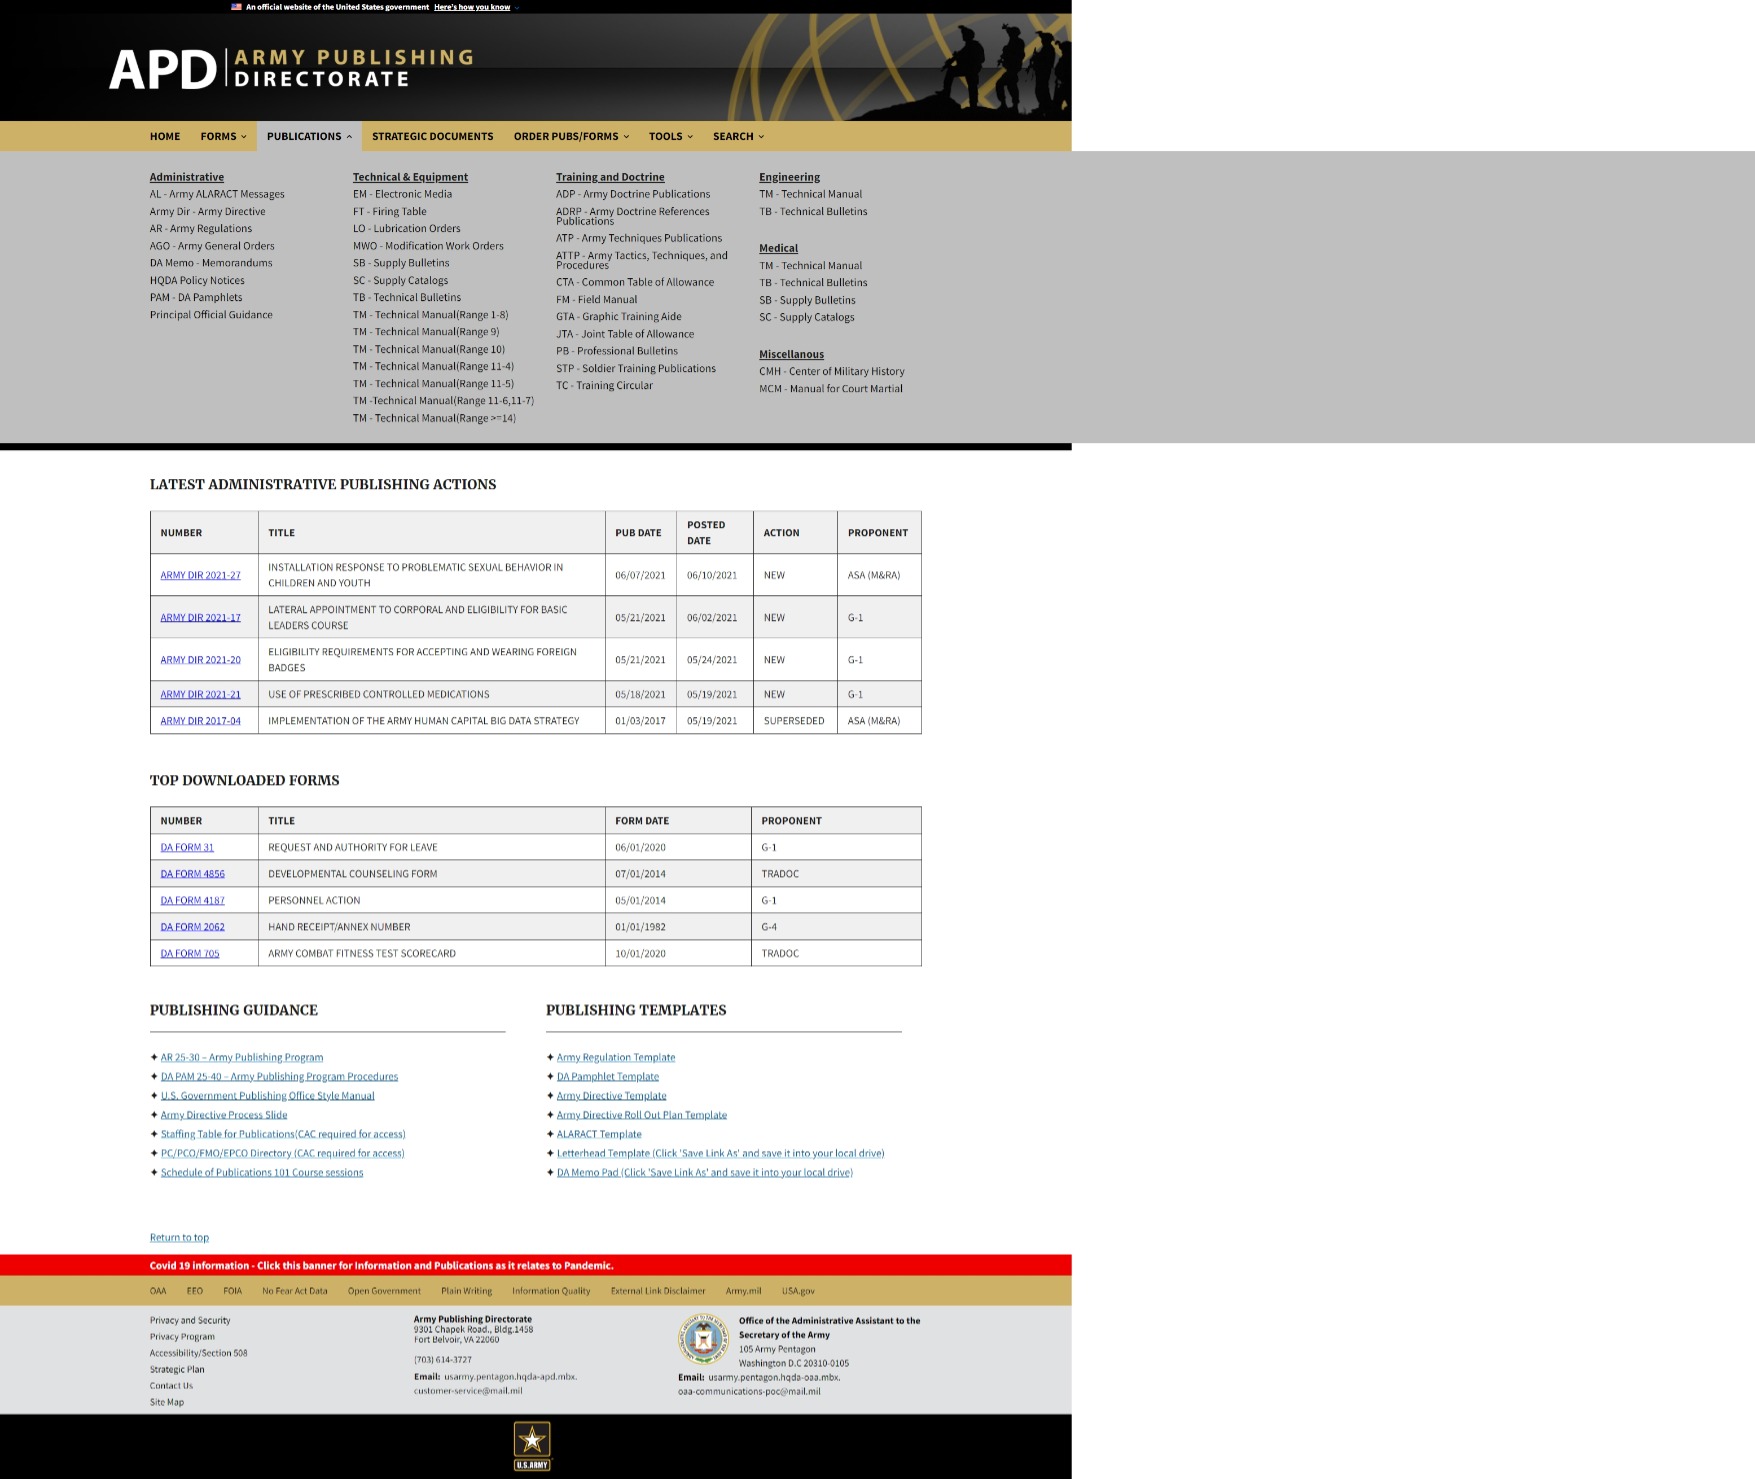Open No Fear Act Data footer link

[x=295, y=1291]
